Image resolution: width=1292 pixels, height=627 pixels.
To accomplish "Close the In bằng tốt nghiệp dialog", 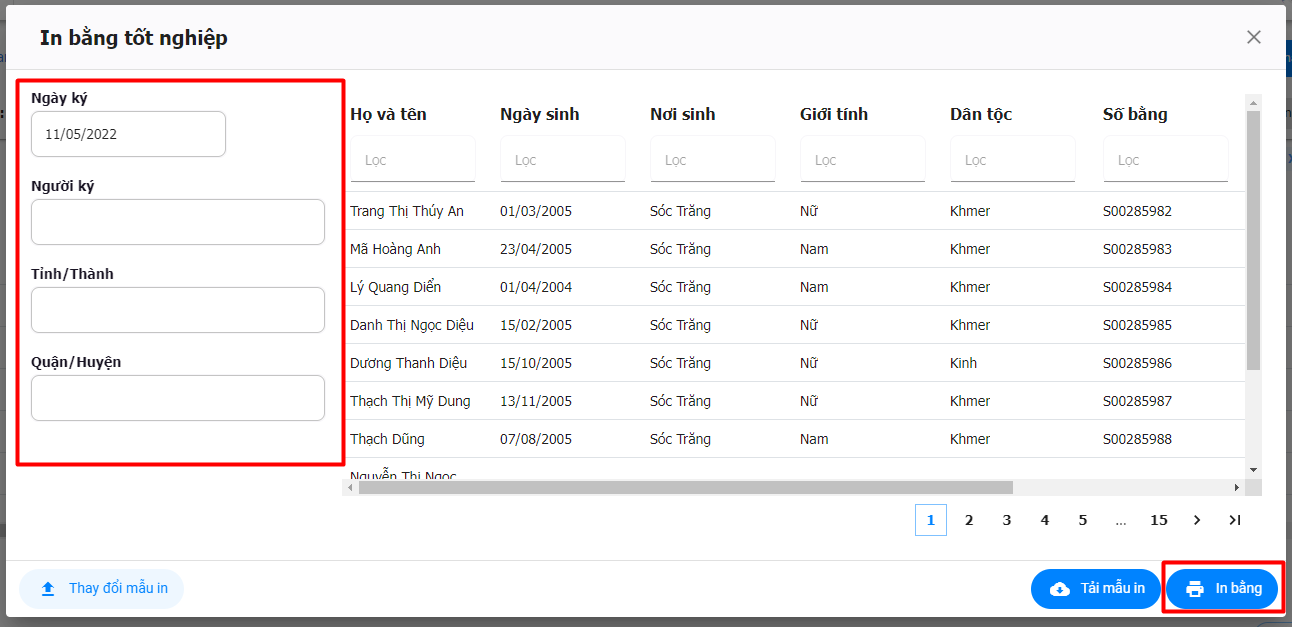I will 1253,37.
